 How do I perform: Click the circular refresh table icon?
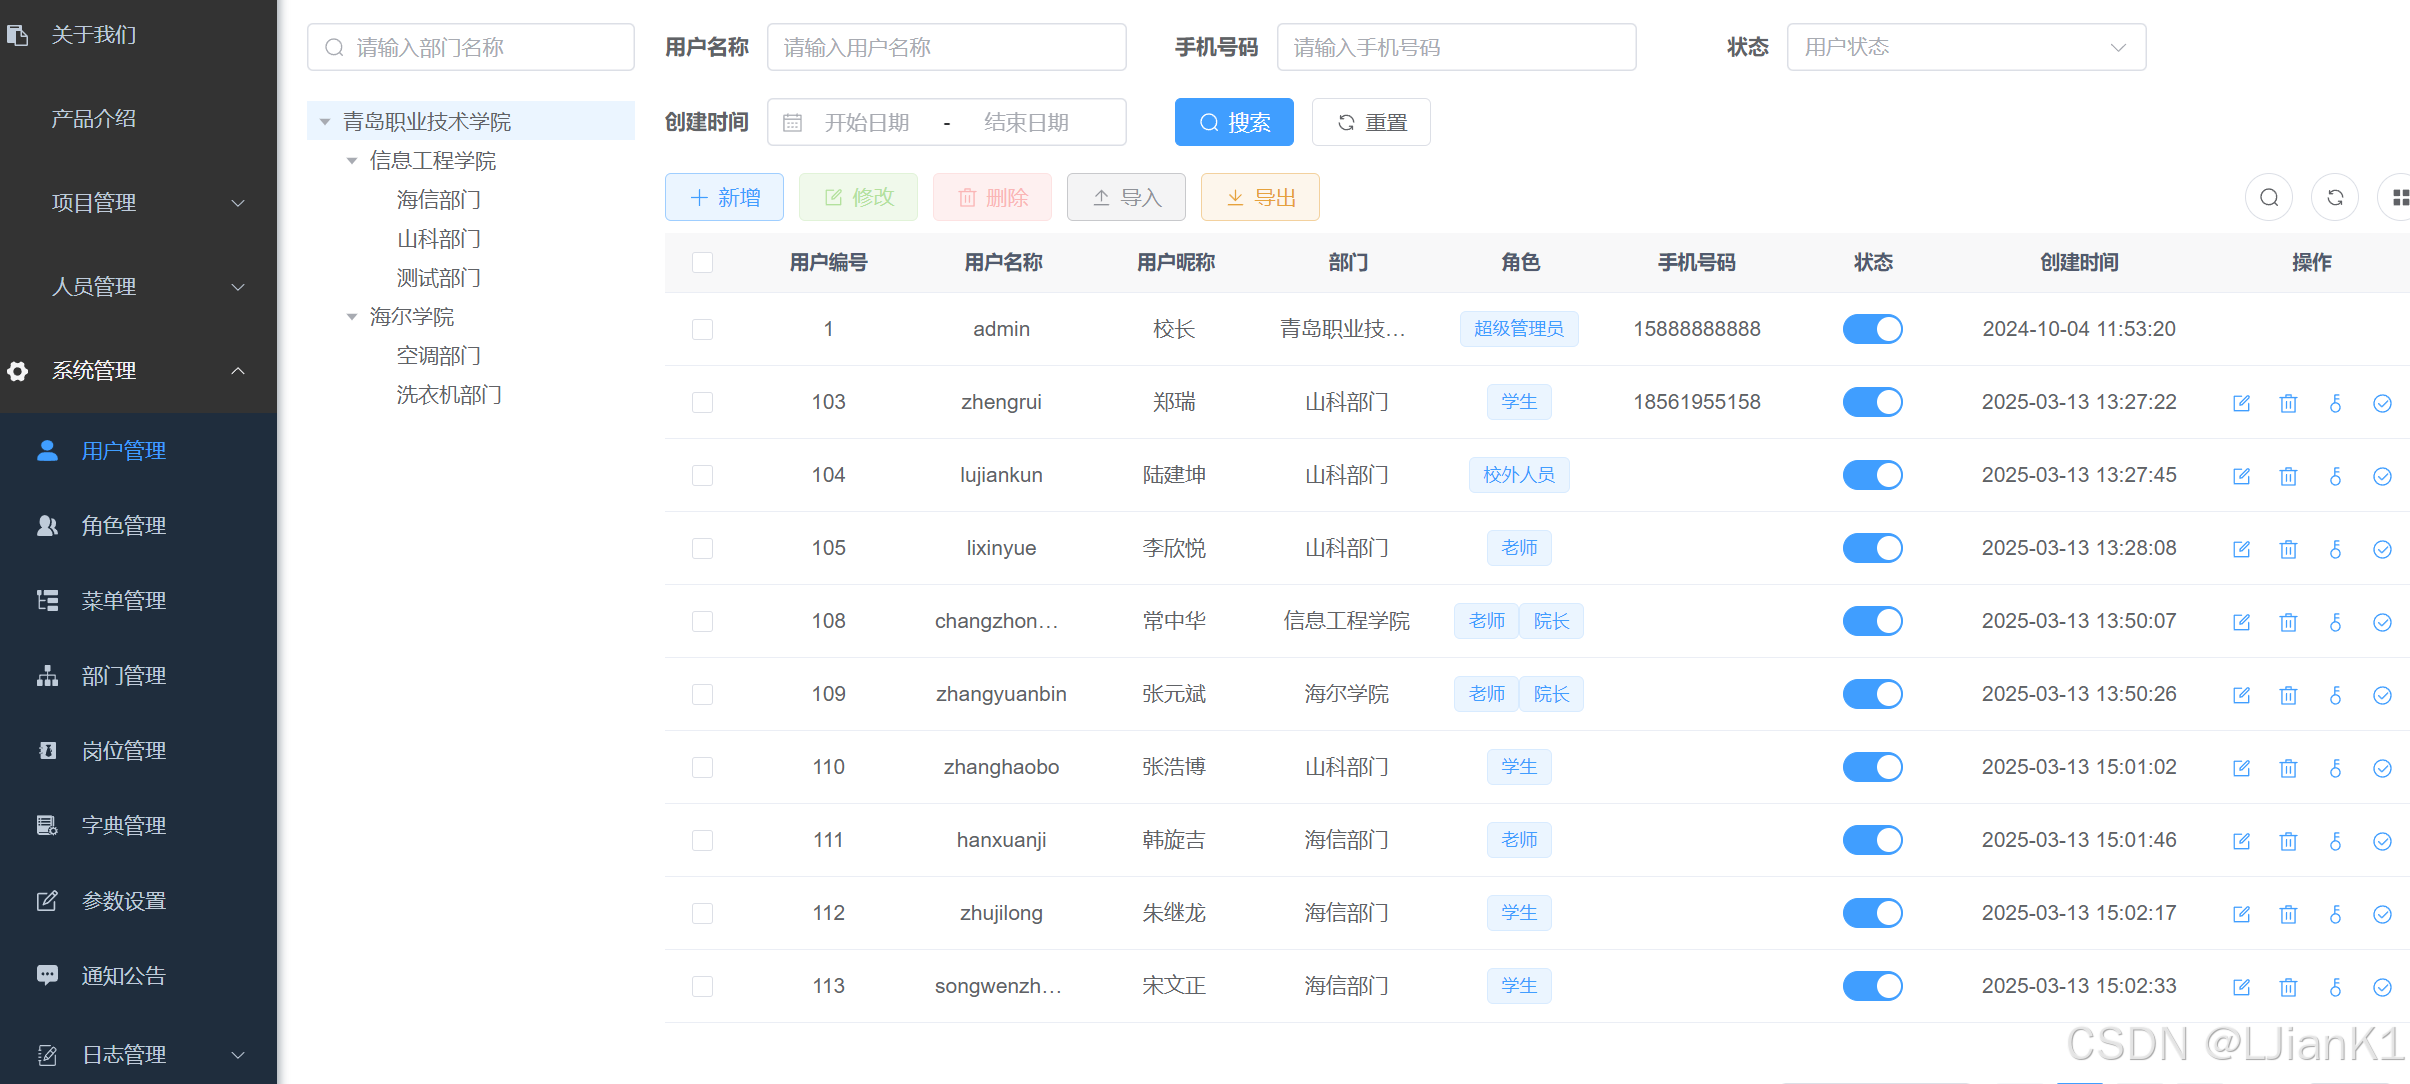coord(2334,197)
